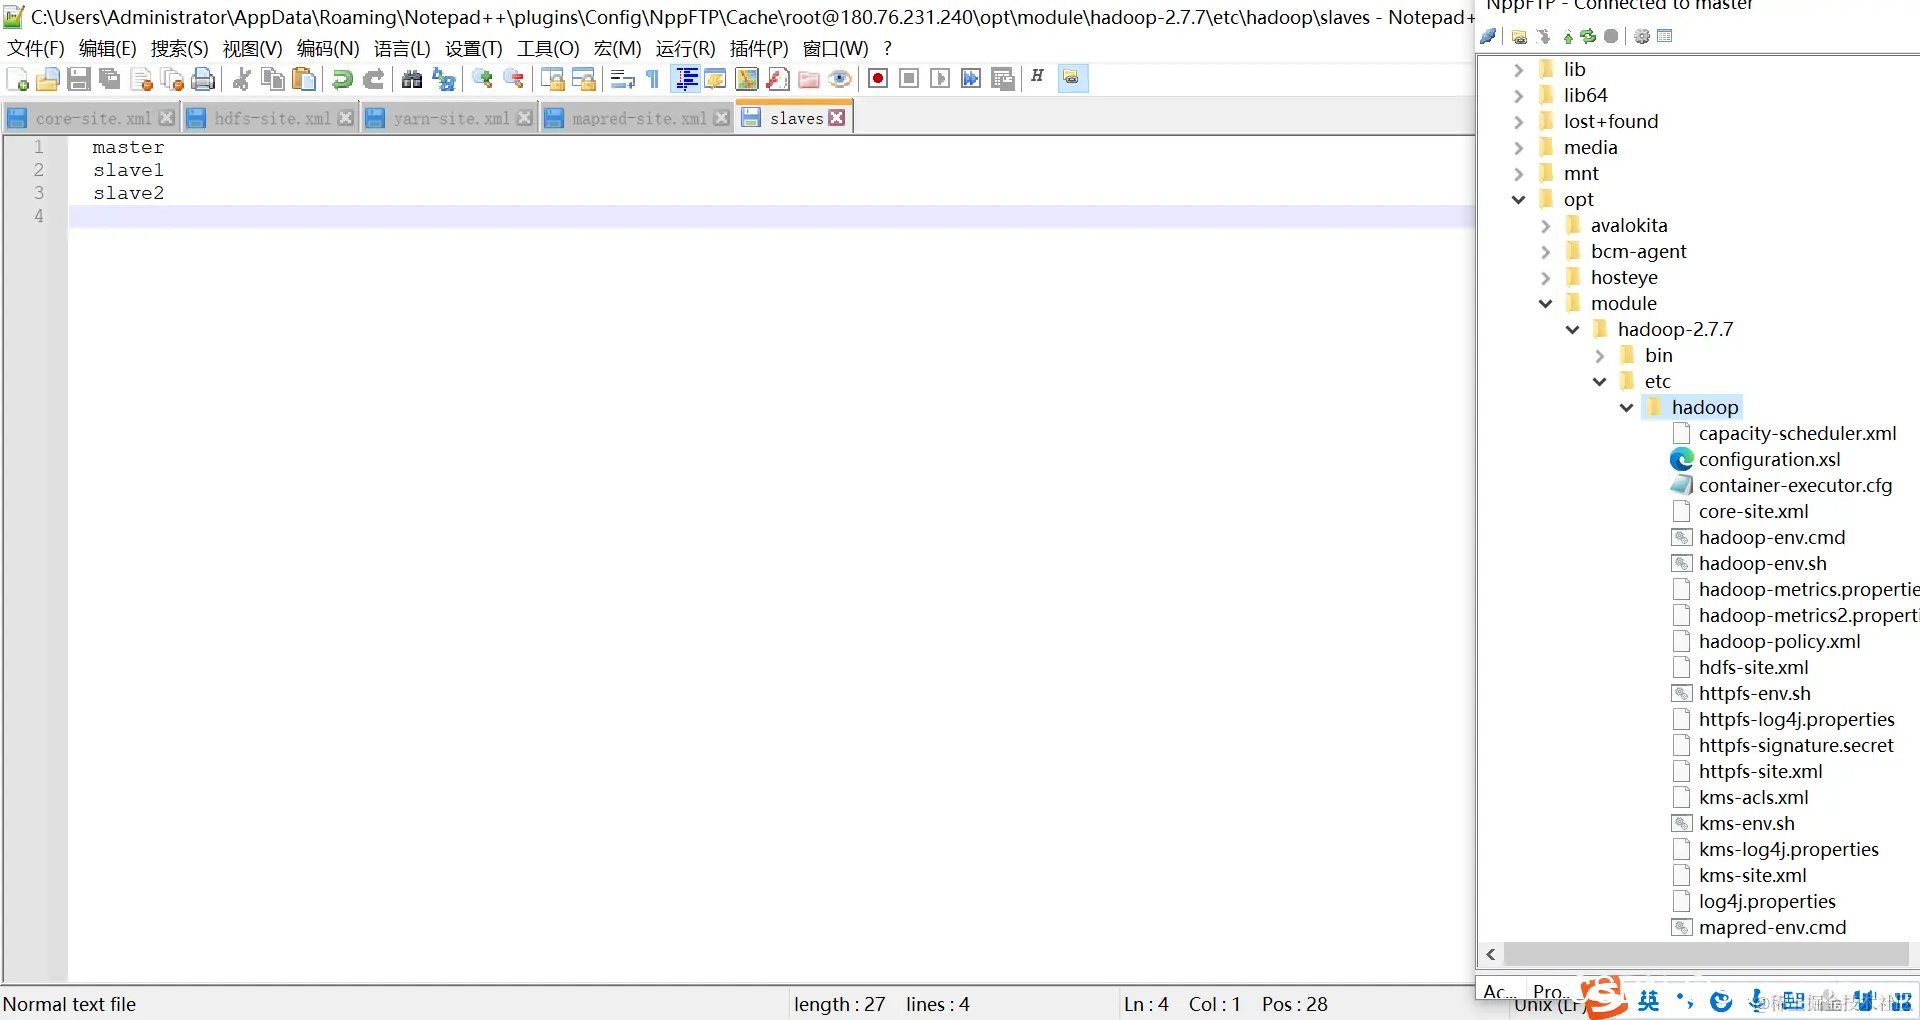Open Find with binoculars icon
Viewport: 1920px width, 1020px height.
pyautogui.click(x=412, y=79)
